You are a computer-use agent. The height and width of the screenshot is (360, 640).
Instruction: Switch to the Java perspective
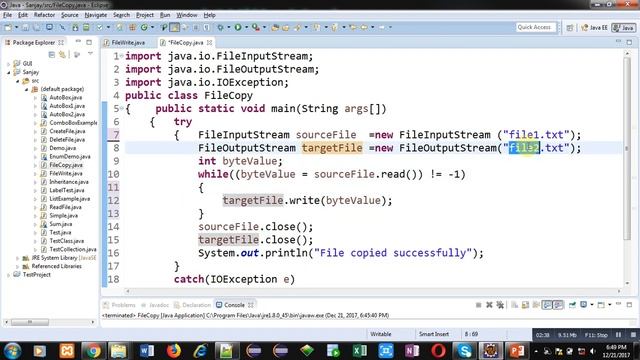(x=624, y=28)
